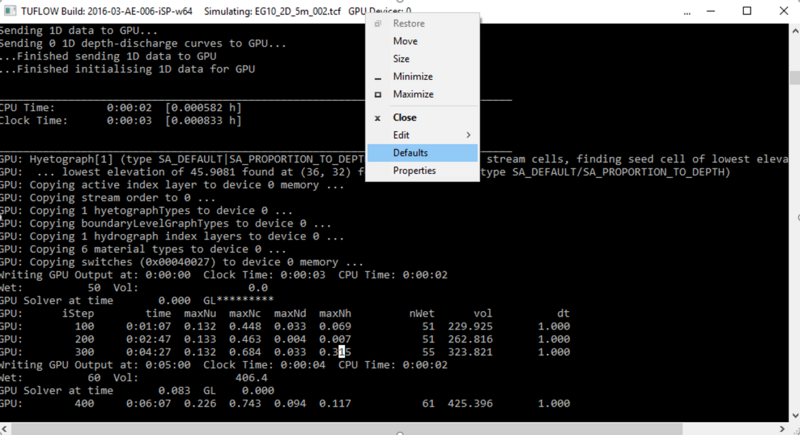Image resolution: width=800 pixels, height=435 pixels.
Task: Maximize the TUFLOW console window
Action: click(747, 11)
